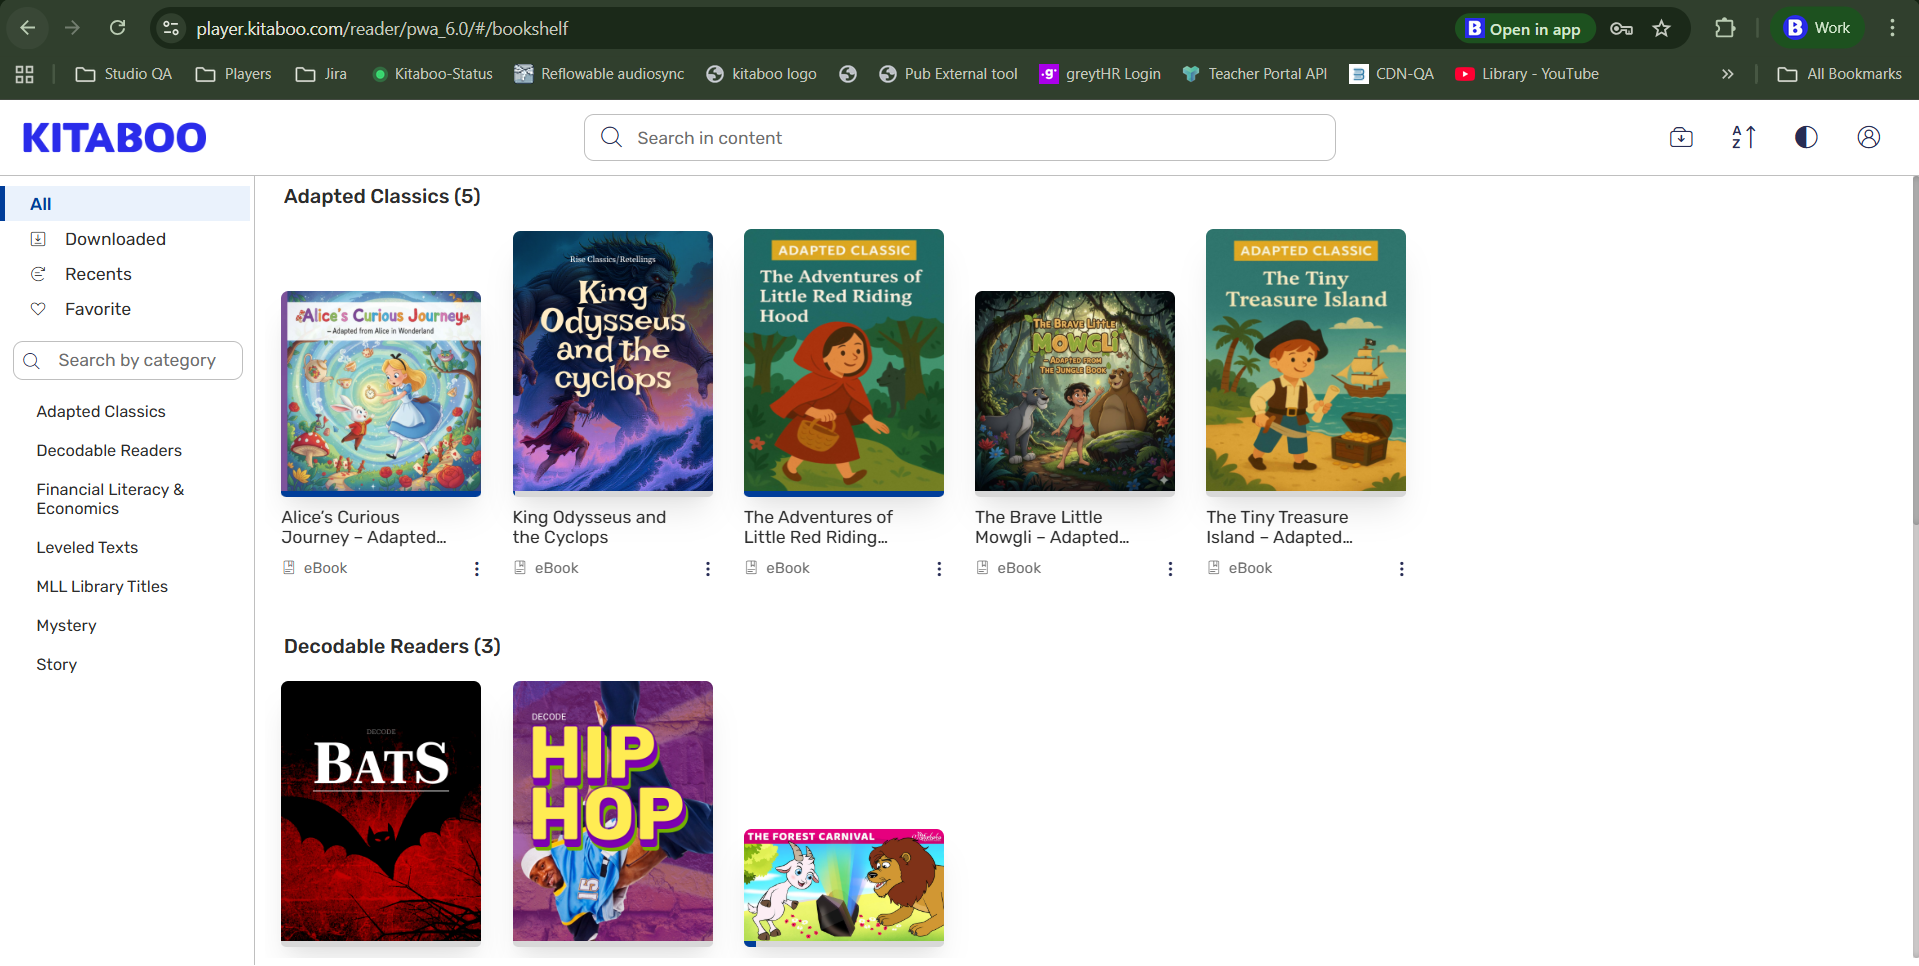Open the downloads folder icon in header

point(1681,138)
